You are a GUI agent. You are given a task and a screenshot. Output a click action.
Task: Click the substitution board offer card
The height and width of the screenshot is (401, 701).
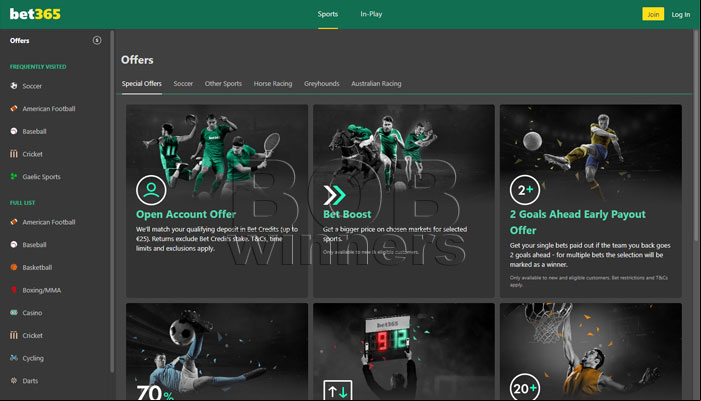404,352
